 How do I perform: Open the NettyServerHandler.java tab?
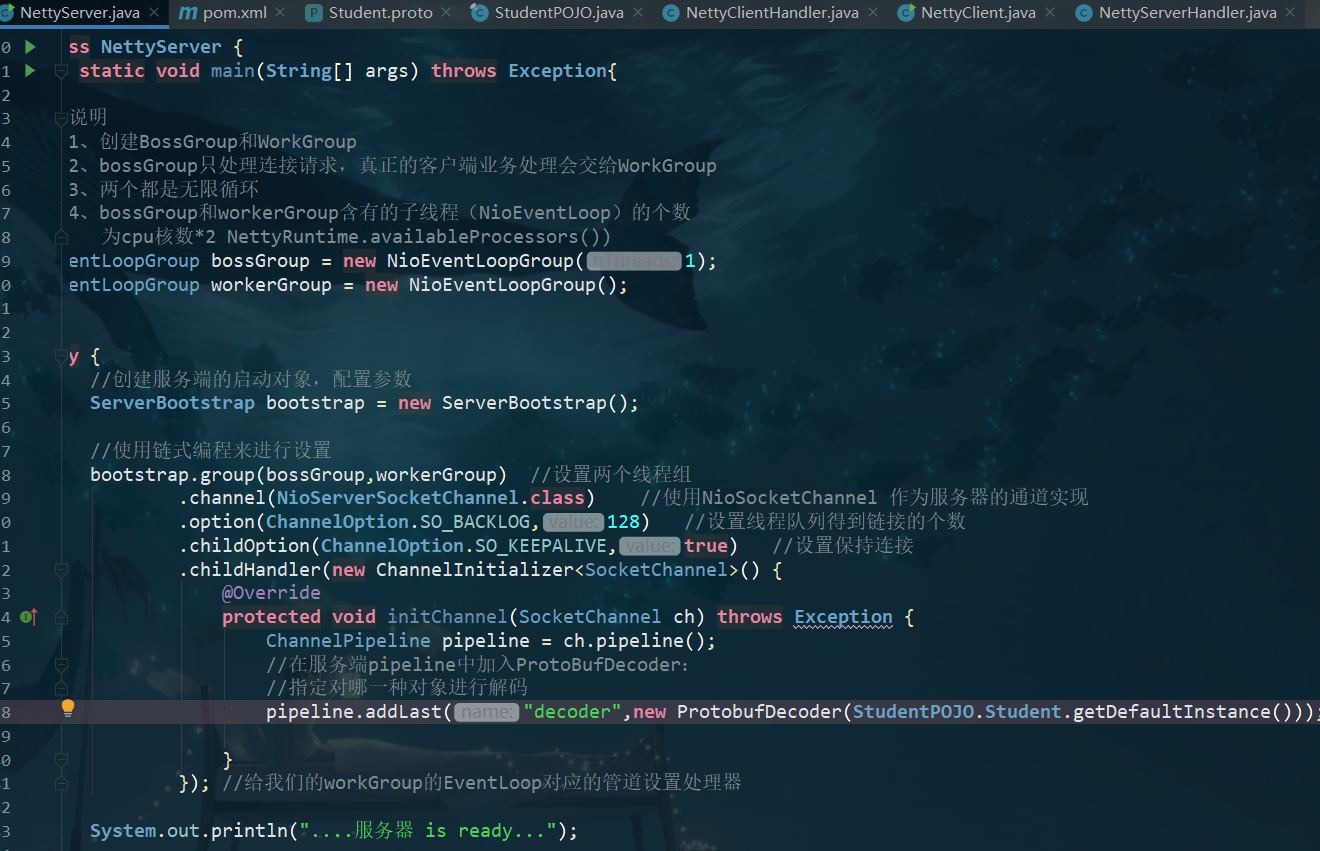1187,13
